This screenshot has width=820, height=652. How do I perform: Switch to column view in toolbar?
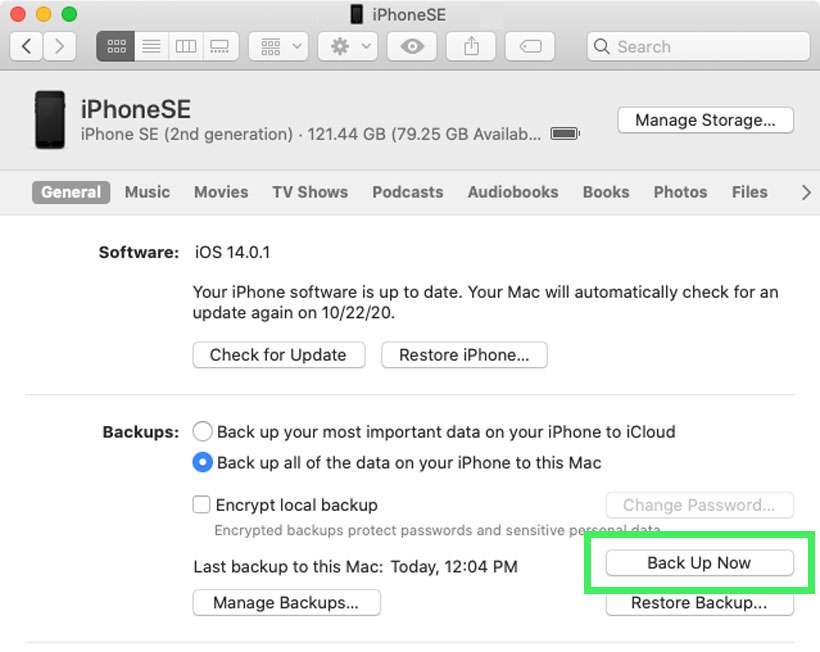185,46
